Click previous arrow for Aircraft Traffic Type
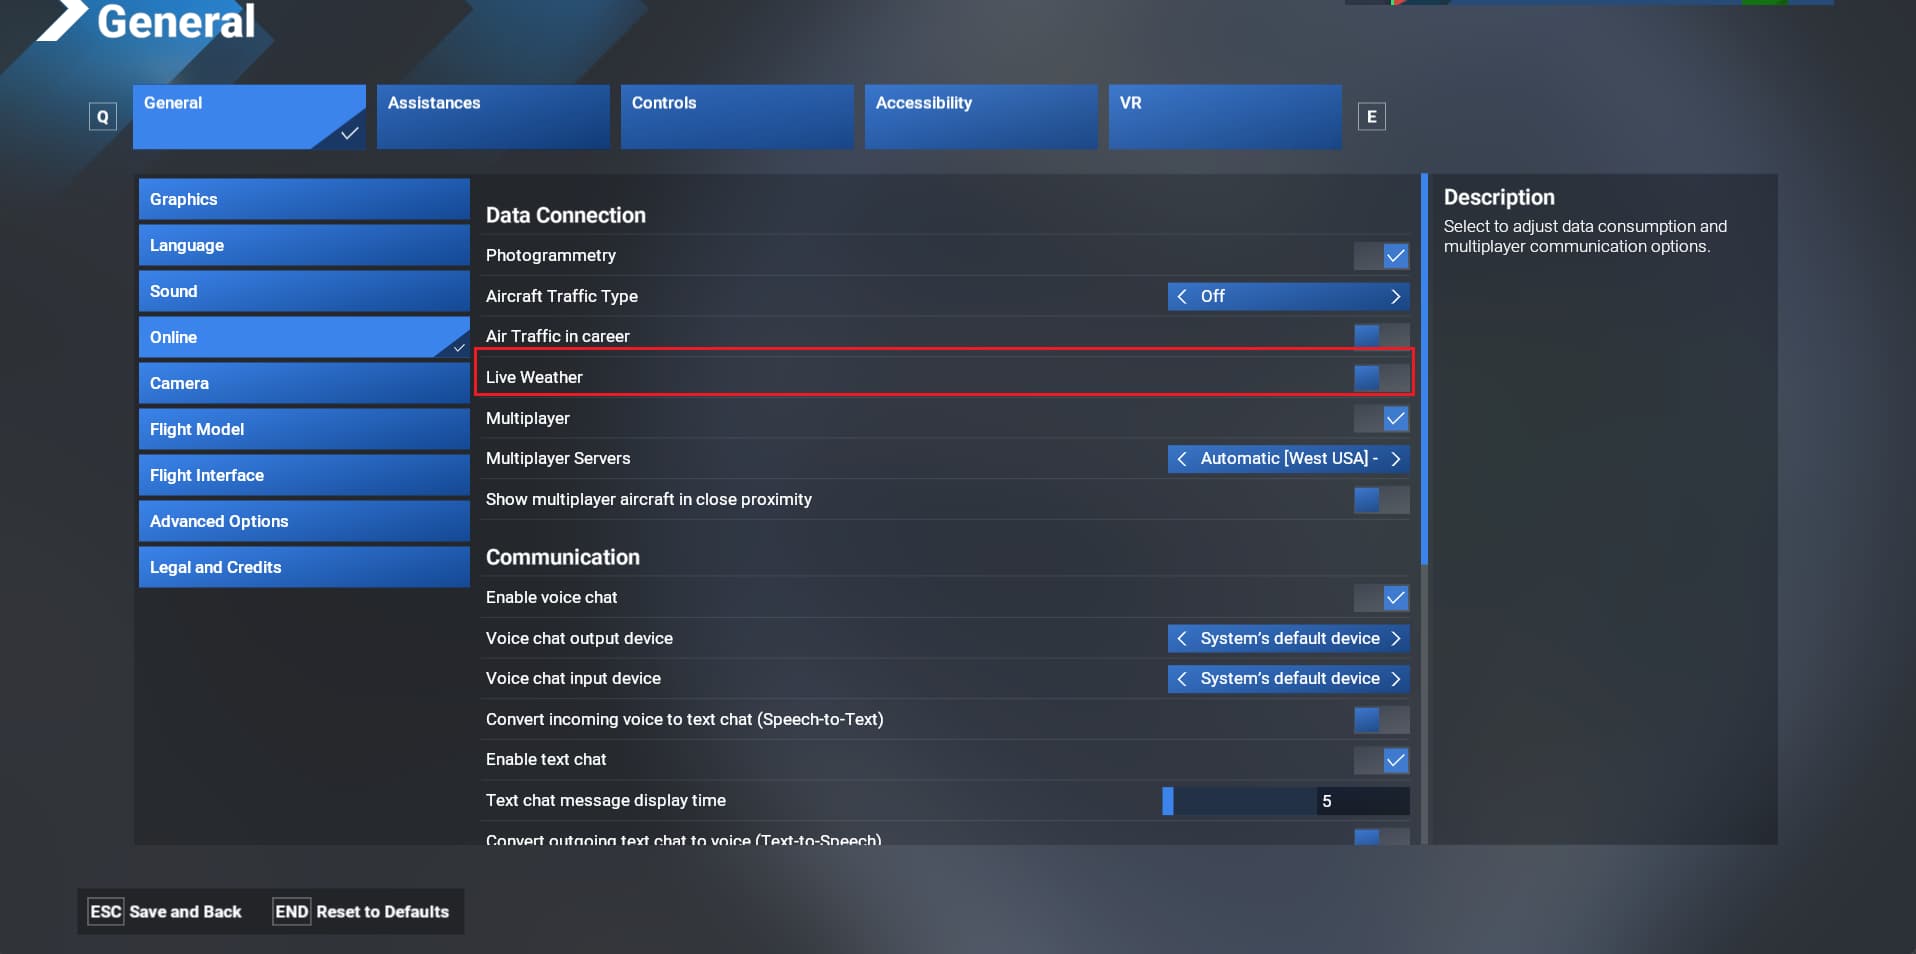This screenshot has width=1916, height=954. coord(1182,296)
